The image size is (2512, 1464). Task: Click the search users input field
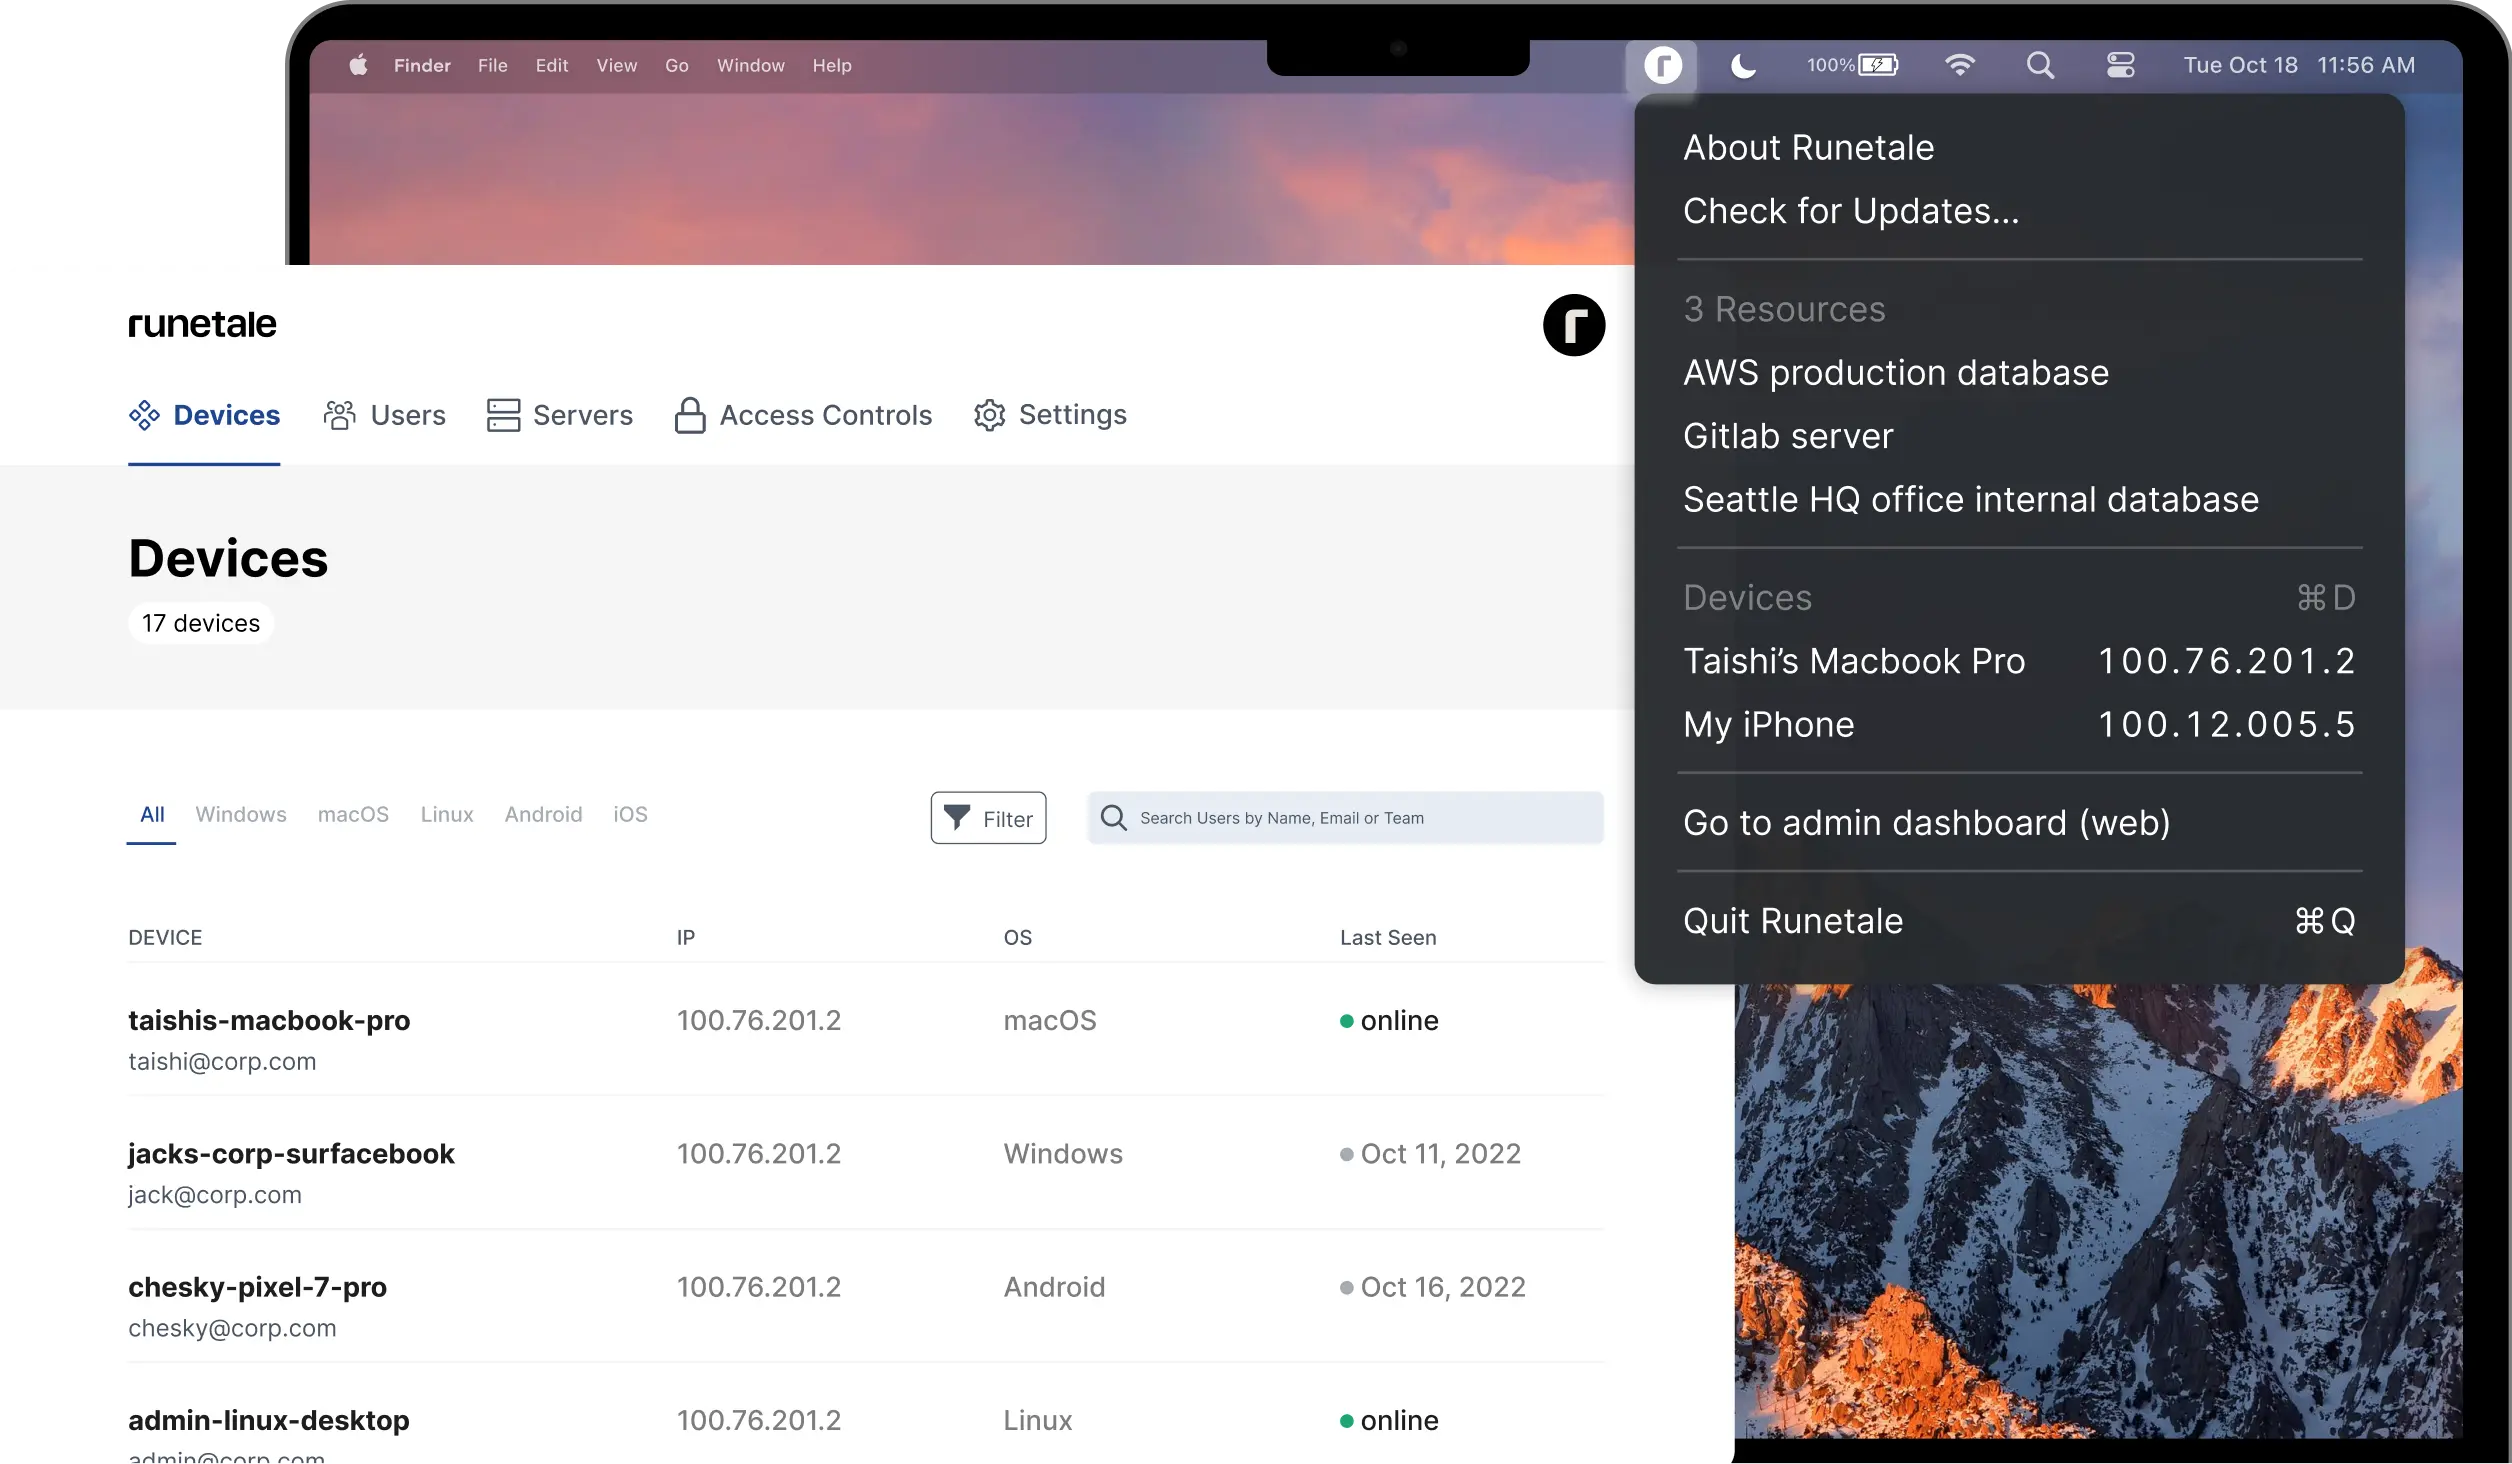[1345, 818]
